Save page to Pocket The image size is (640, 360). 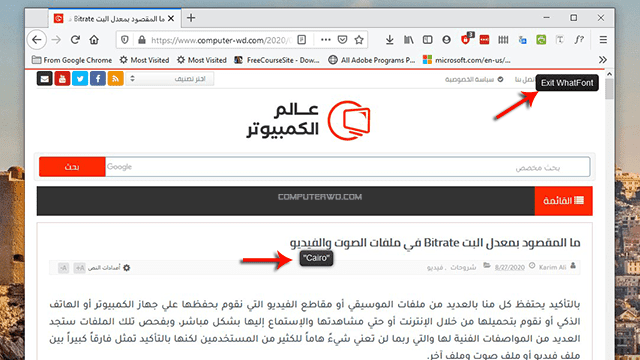[x=342, y=40]
